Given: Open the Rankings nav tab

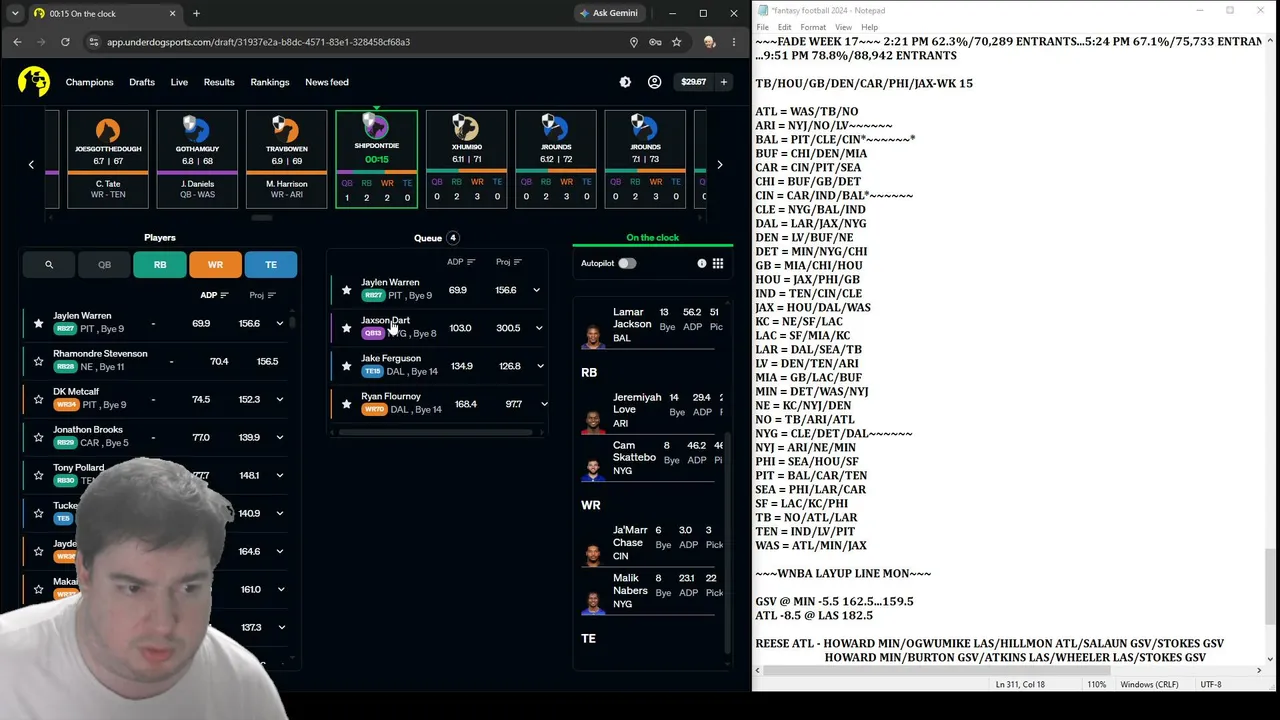Looking at the screenshot, I should tap(270, 82).
